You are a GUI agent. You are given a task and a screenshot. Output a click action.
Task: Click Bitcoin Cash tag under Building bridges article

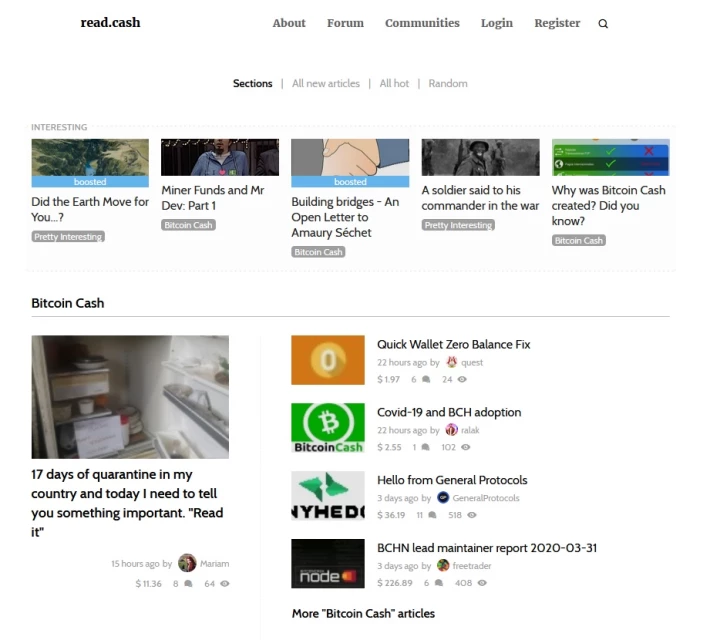(318, 252)
